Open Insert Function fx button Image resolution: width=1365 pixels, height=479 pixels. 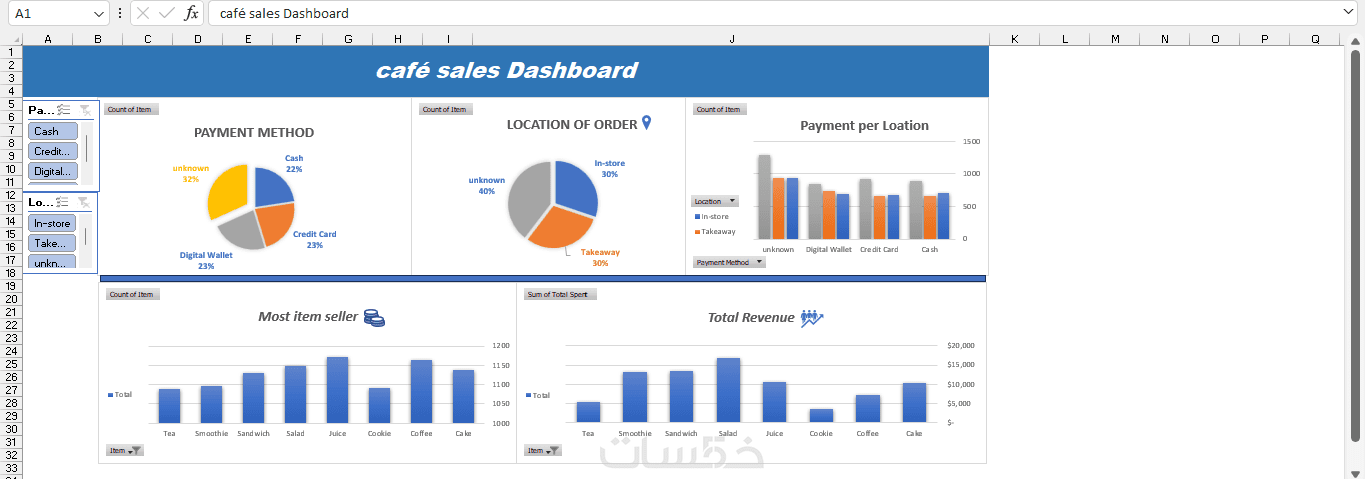191,13
